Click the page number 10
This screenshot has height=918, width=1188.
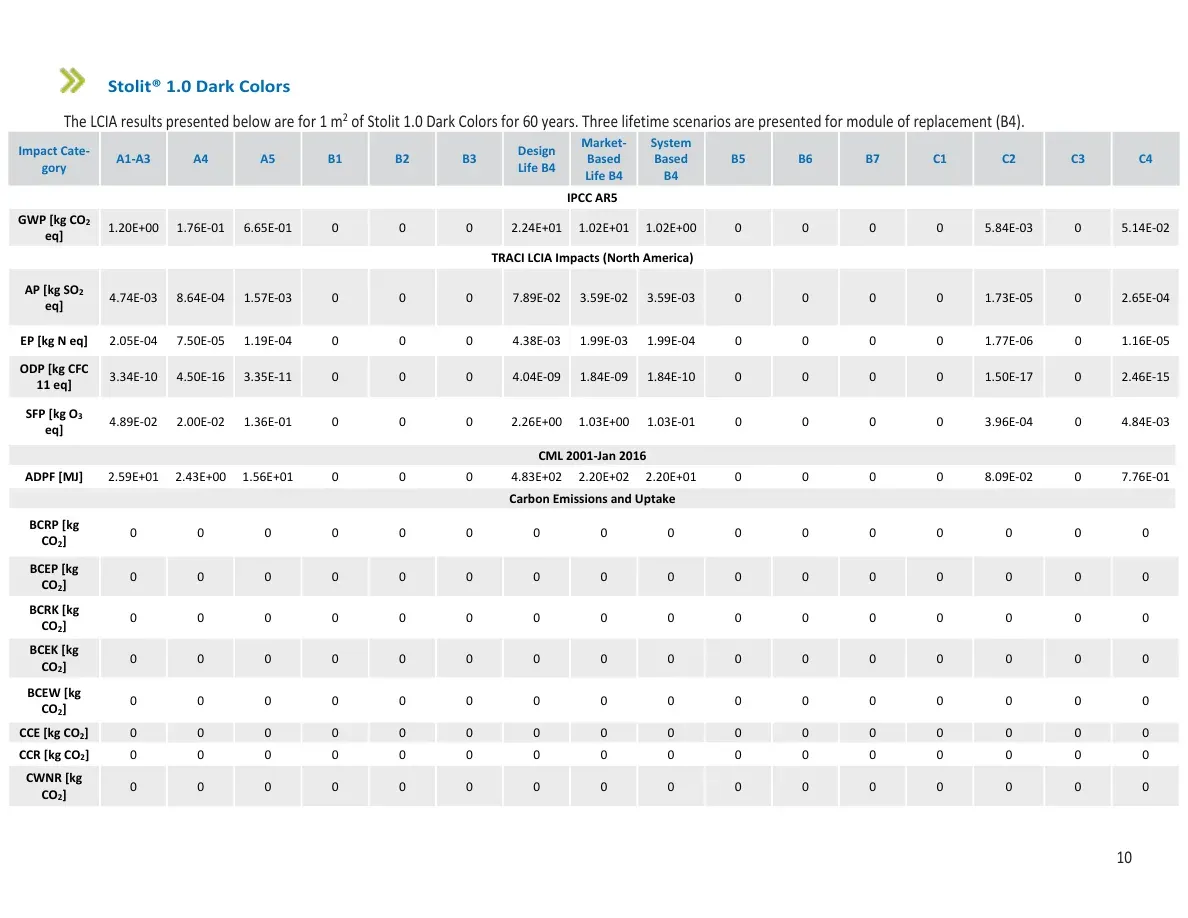[x=1124, y=857]
